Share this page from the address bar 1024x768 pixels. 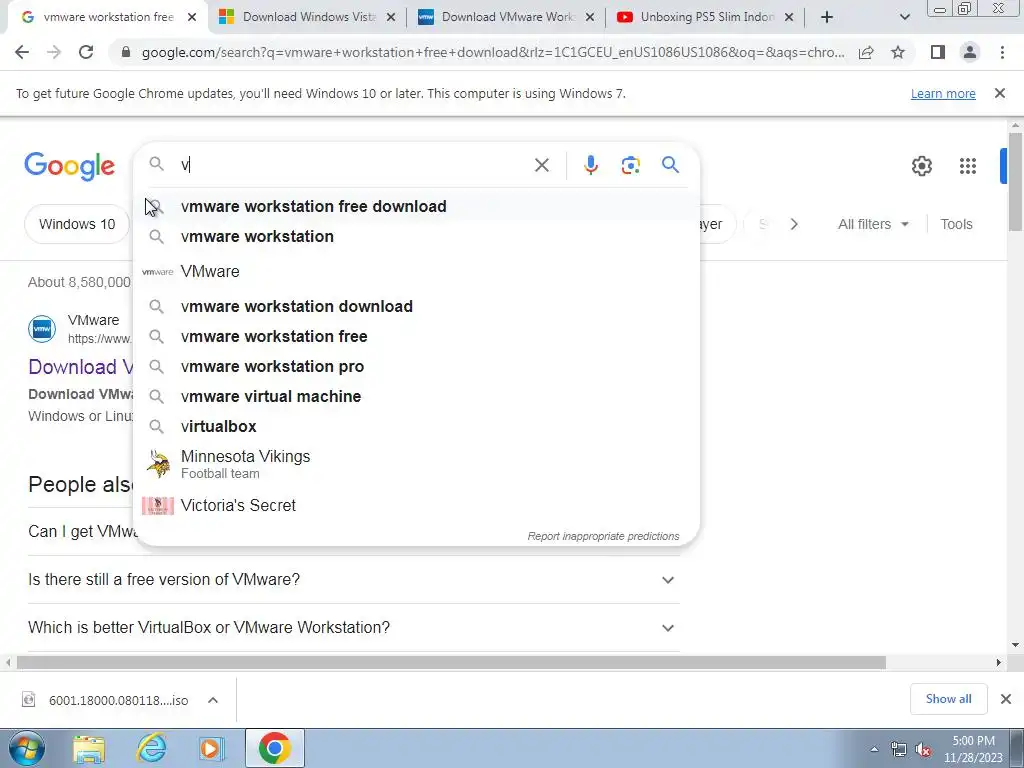click(866, 52)
